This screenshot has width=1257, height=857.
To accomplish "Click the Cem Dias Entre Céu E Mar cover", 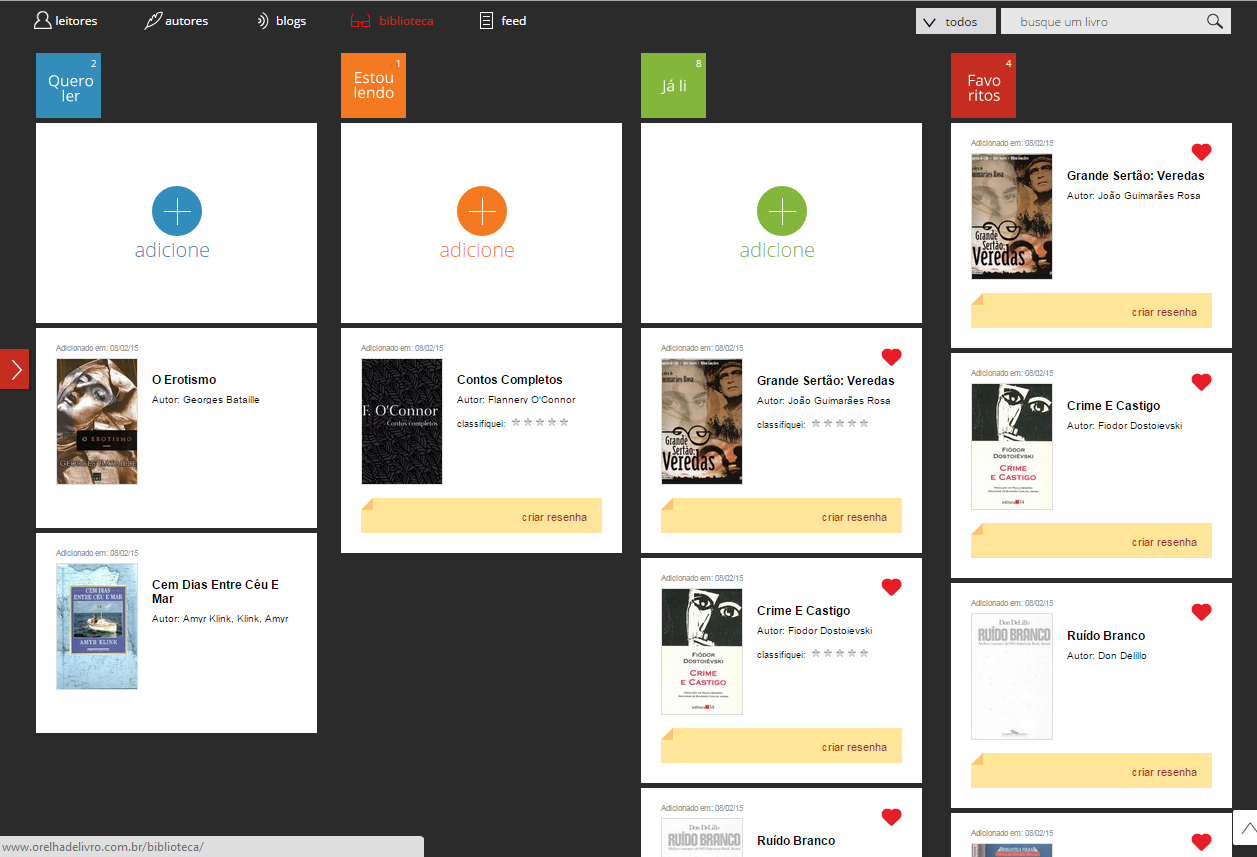I will point(97,626).
